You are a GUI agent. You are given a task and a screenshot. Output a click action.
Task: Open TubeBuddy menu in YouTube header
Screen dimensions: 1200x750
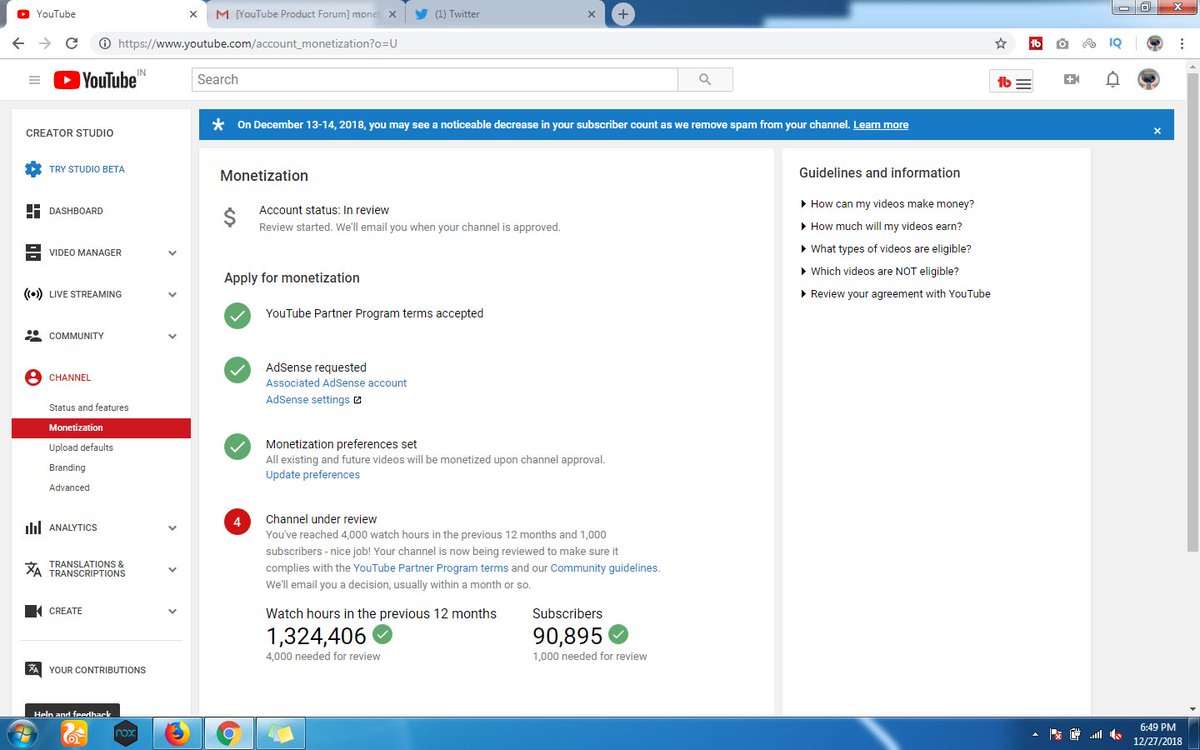[1013, 83]
